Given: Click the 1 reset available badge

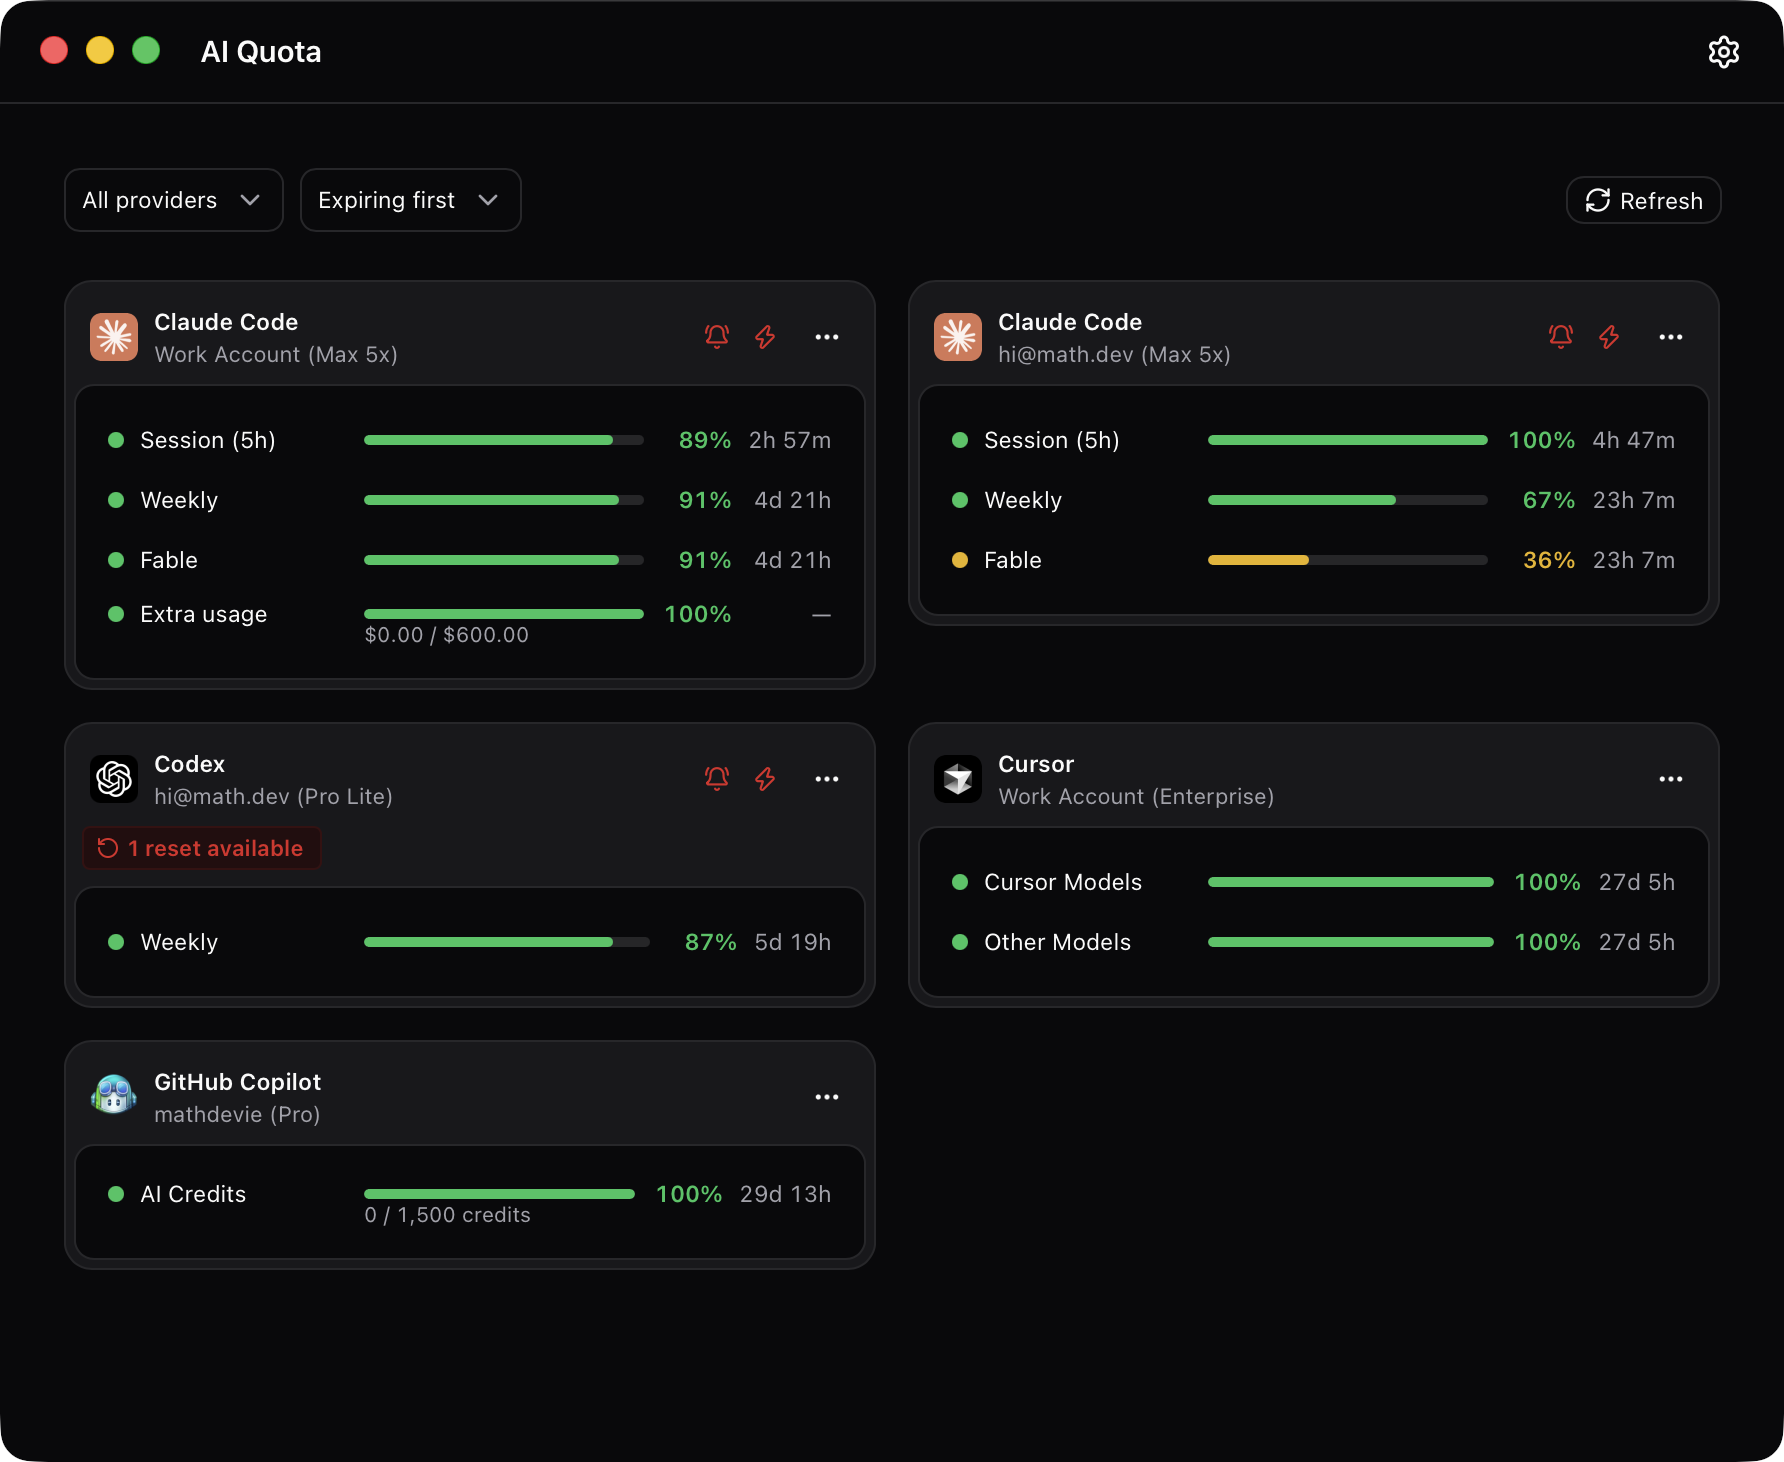Looking at the screenshot, I should tap(201, 848).
